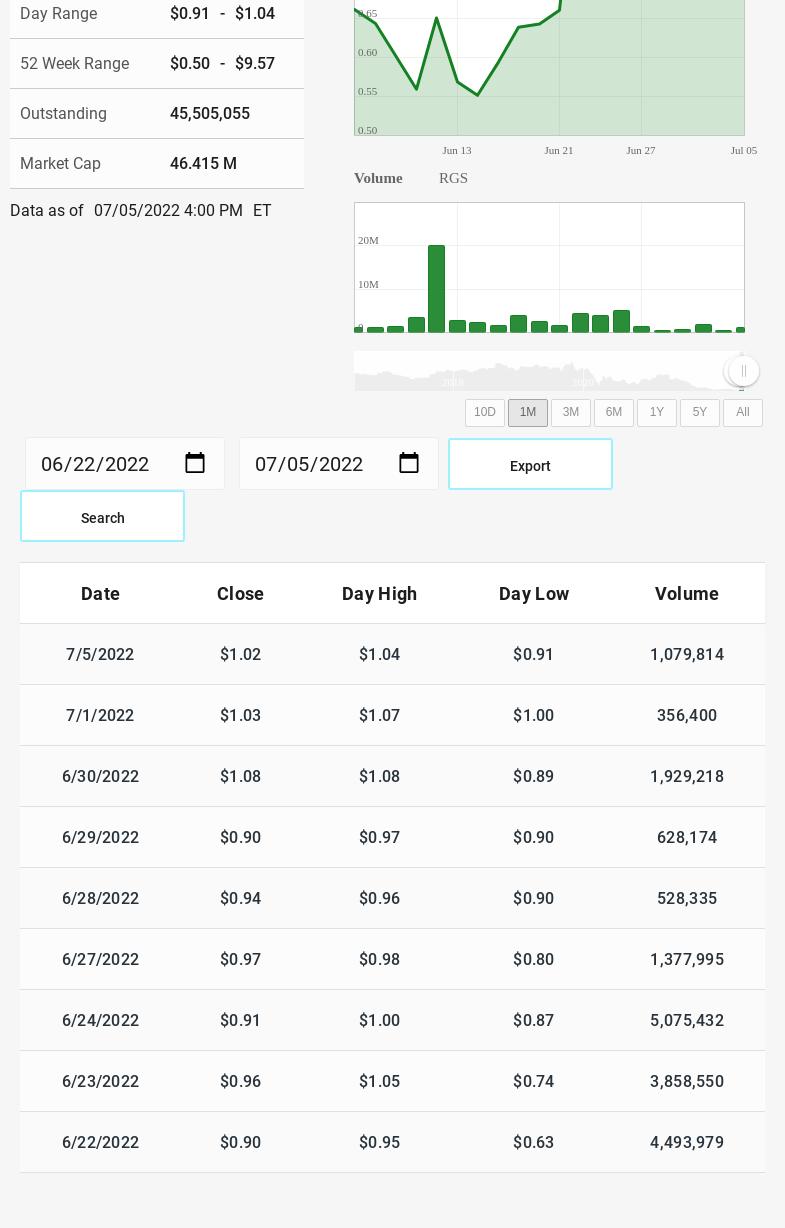Switch chart to 3M range
The width and height of the screenshot is (785, 1228).
(571, 413)
